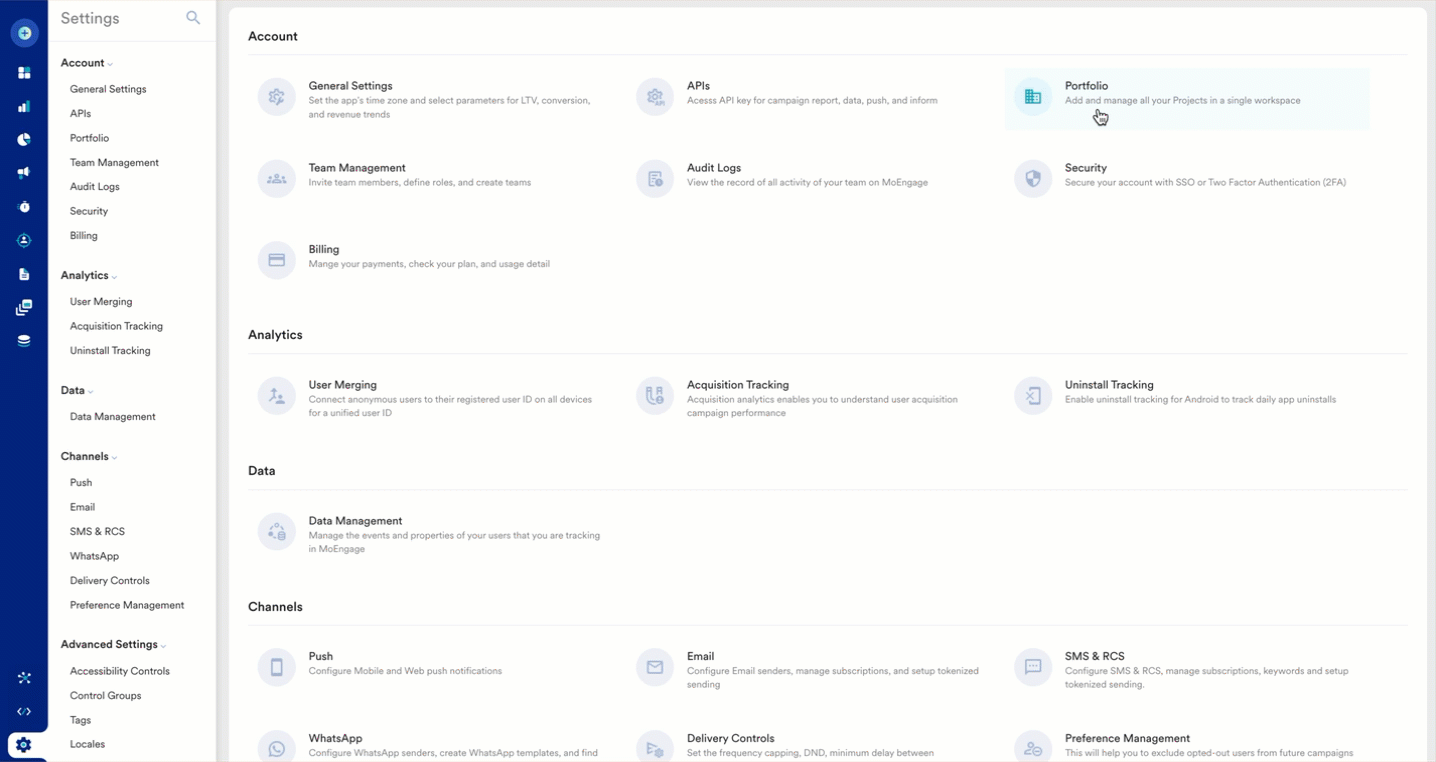
Task: Open Uninstall Tracking from sidebar
Action: coord(110,351)
